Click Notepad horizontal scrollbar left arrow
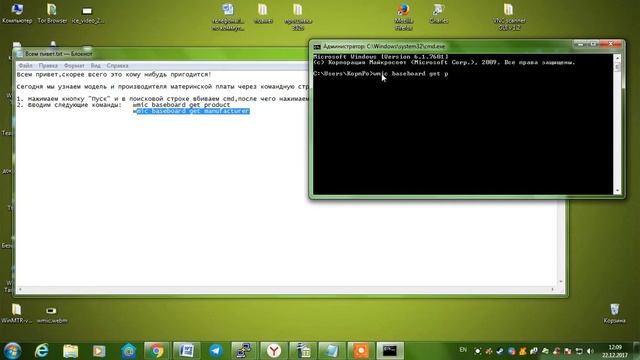The height and width of the screenshot is (360, 640). point(20,289)
